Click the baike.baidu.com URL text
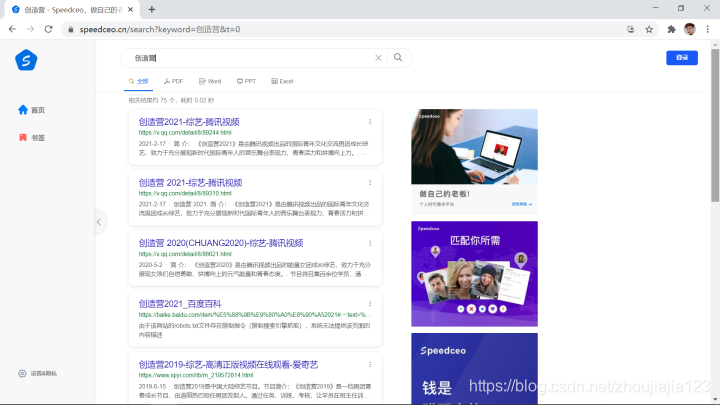The image size is (720, 405). pos(255,315)
